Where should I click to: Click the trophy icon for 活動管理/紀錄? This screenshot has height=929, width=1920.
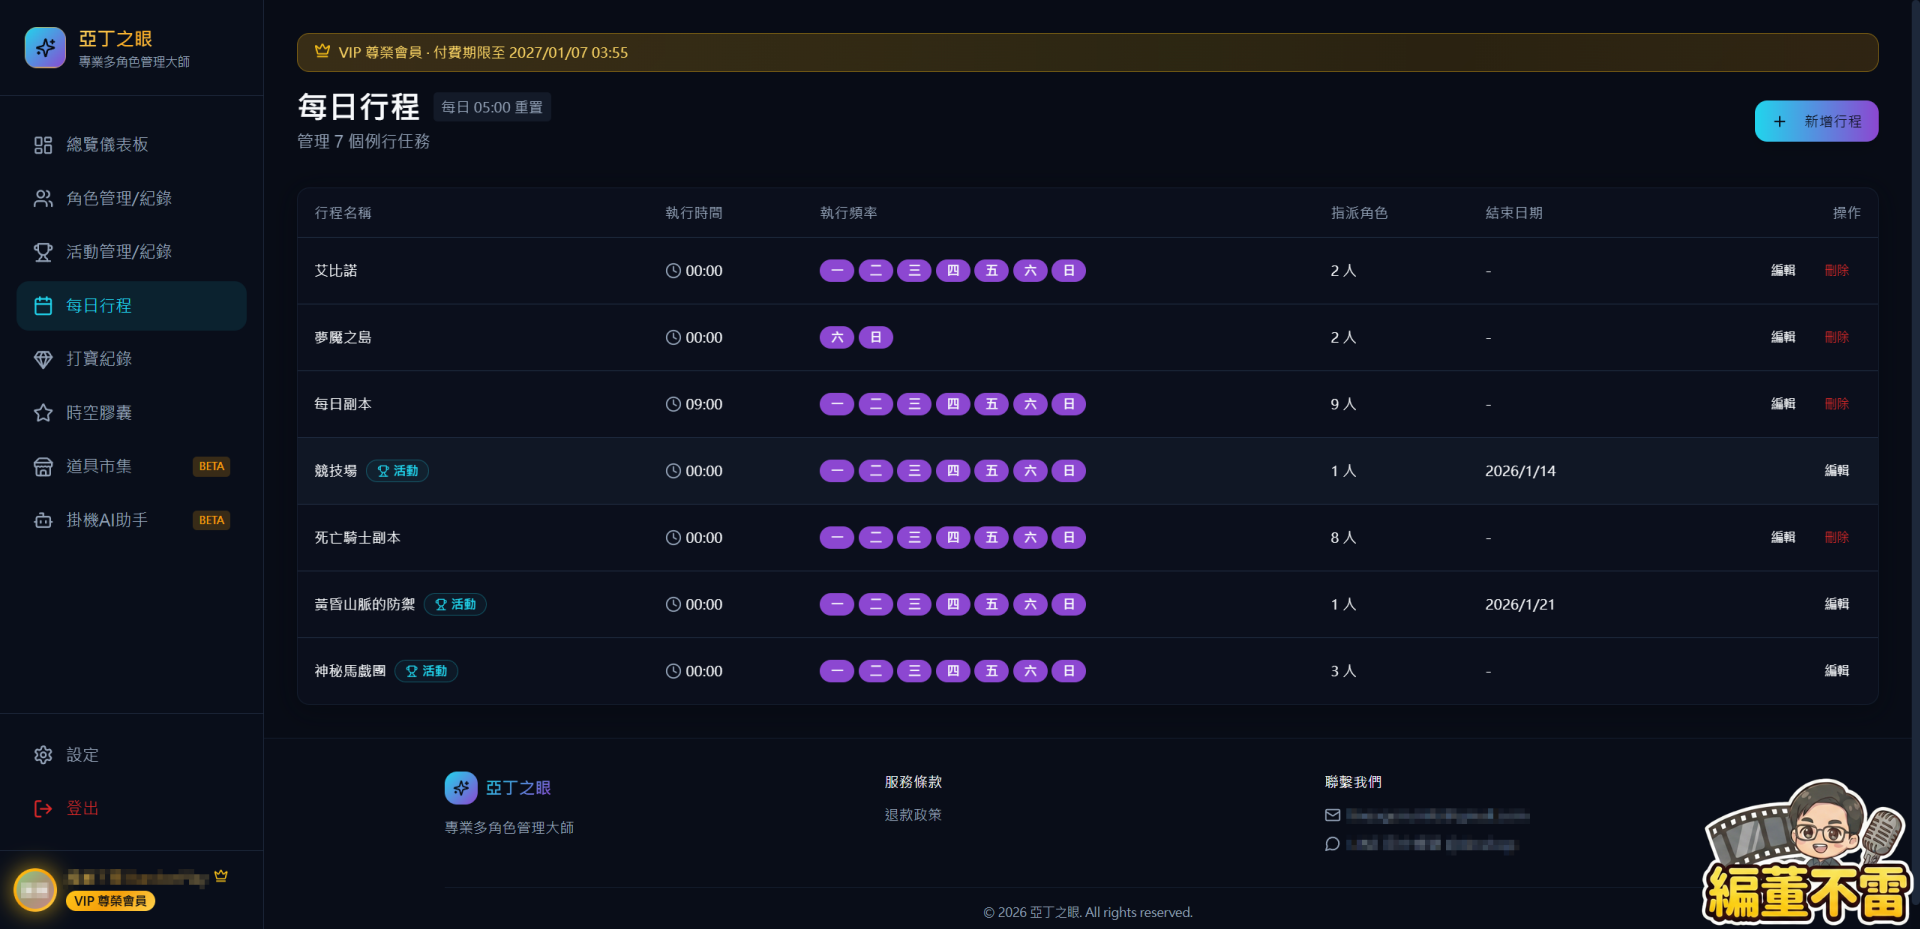click(43, 252)
